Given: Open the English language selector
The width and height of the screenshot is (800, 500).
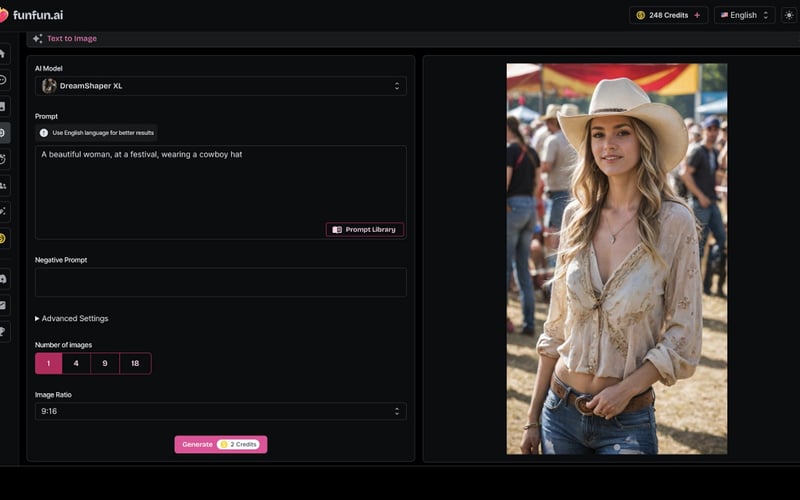Looking at the screenshot, I should pos(744,15).
